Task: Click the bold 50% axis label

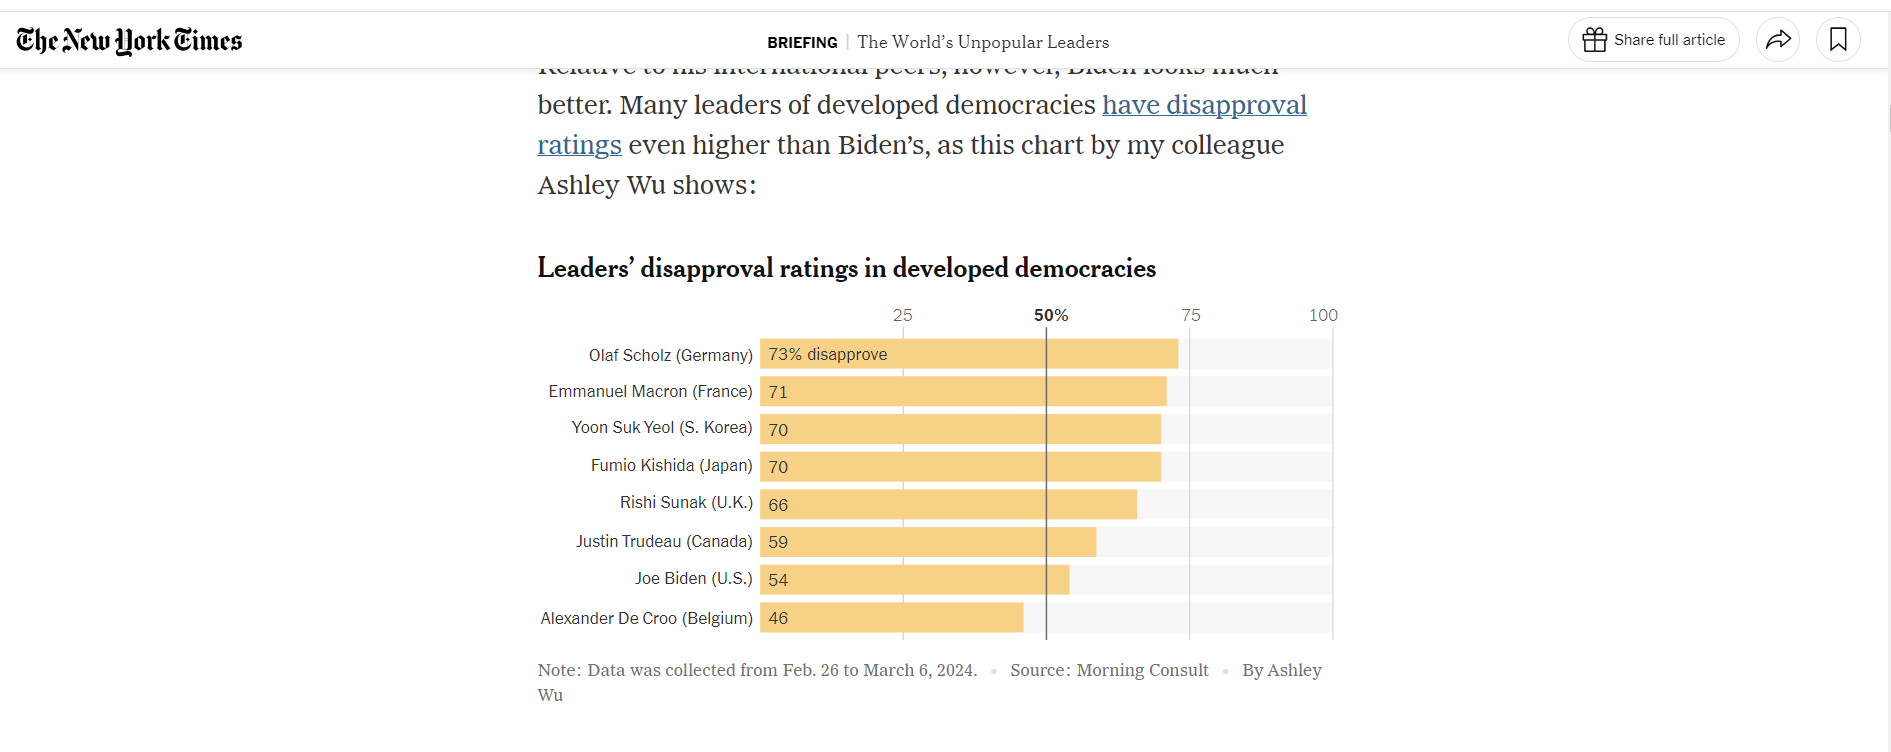Action: 1051,315
